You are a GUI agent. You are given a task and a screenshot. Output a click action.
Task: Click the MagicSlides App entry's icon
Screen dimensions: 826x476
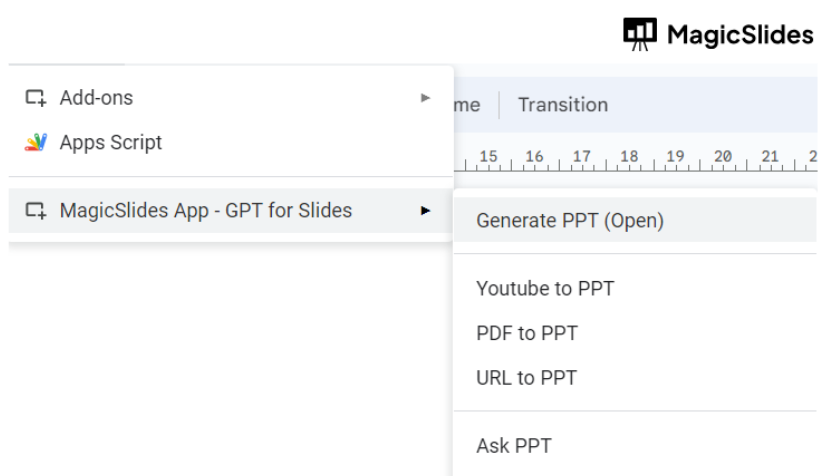pos(36,210)
